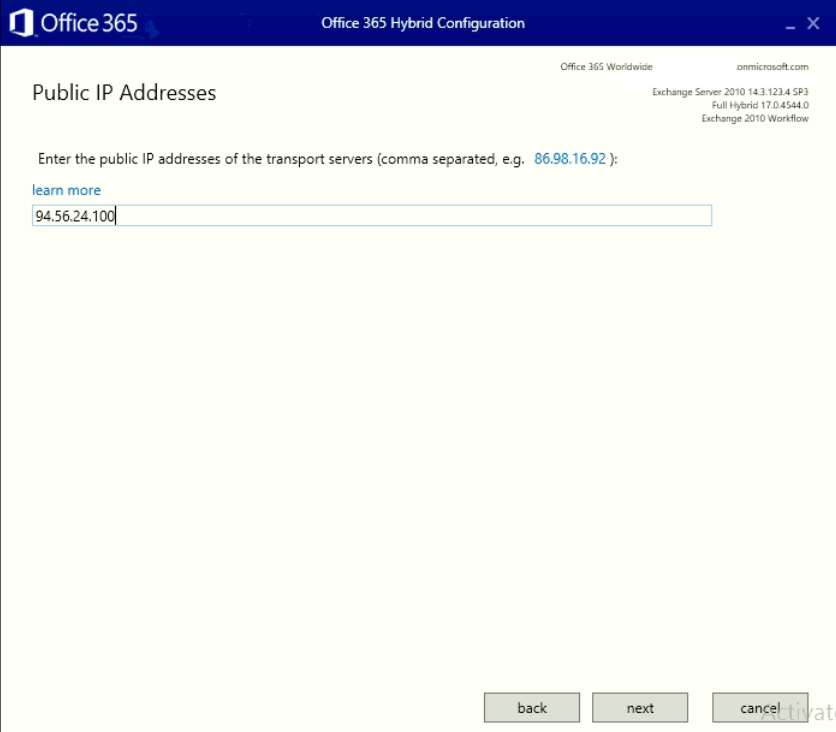Close the Hybrid Configuration wizard window
Image resolution: width=836 pixels, height=732 pixels.
point(813,23)
